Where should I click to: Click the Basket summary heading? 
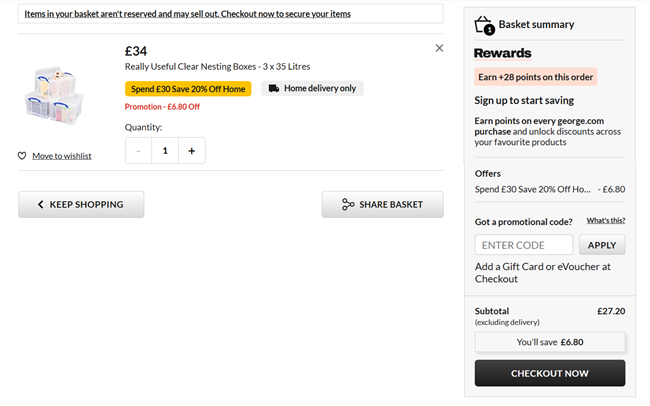point(536,24)
